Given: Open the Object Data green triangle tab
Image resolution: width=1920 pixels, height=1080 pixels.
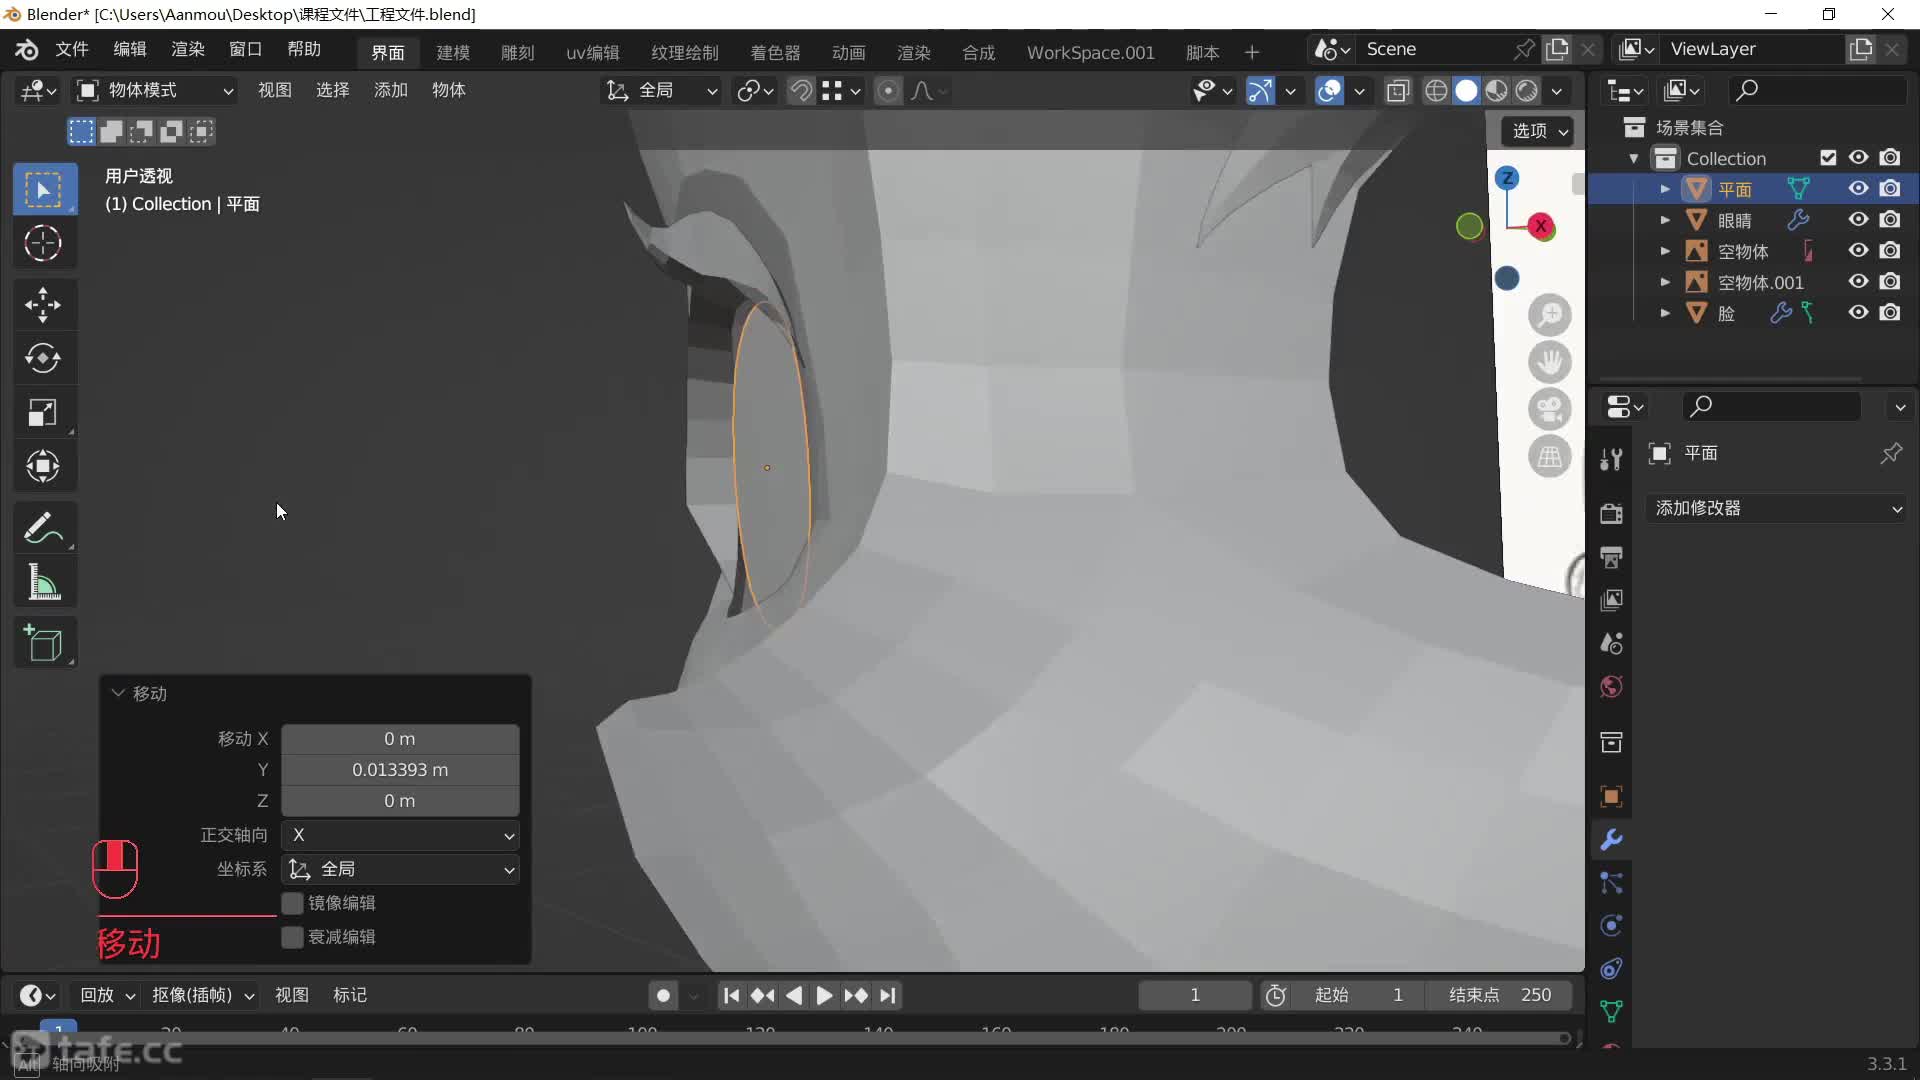Looking at the screenshot, I should 1611,1012.
